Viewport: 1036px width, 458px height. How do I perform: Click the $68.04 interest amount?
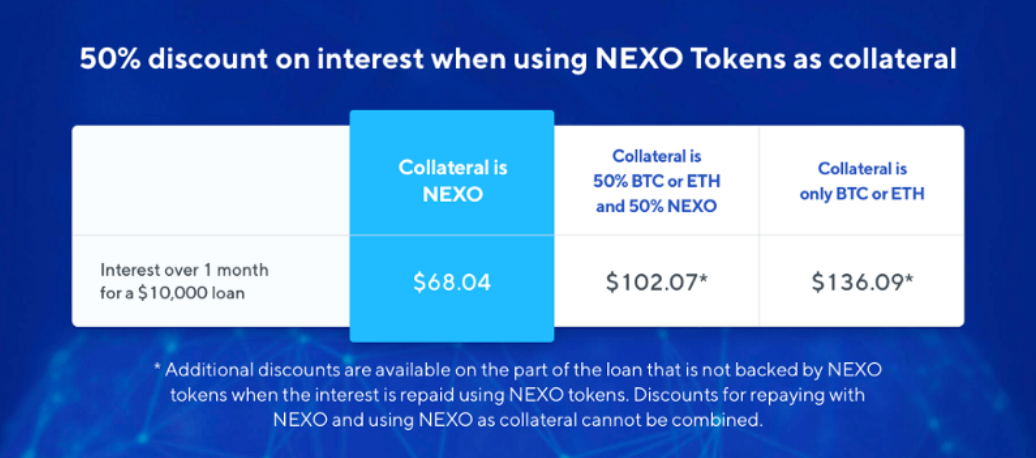pos(452,282)
